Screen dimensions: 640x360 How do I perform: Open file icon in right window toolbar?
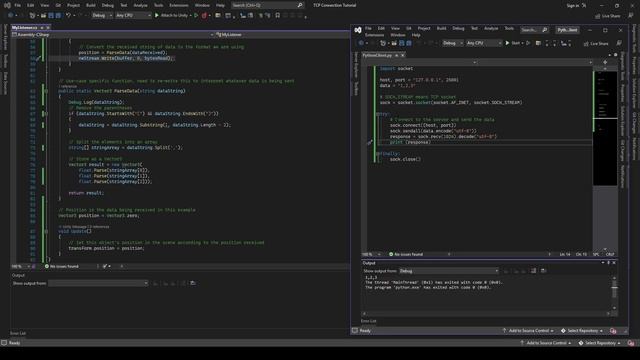(394, 43)
